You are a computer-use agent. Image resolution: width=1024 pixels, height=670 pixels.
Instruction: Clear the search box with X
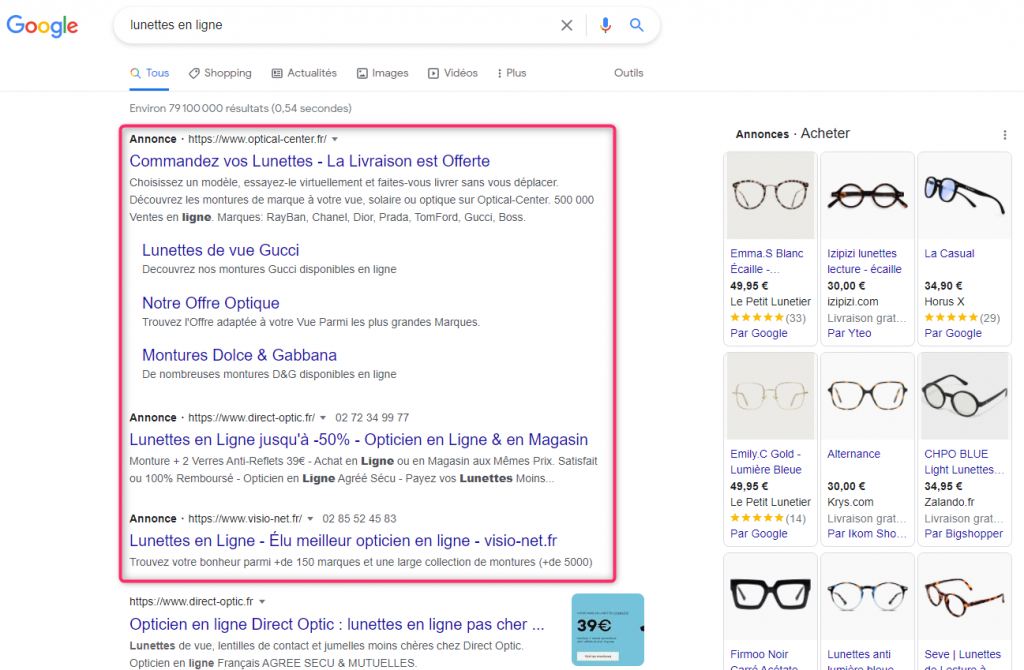click(x=566, y=25)
